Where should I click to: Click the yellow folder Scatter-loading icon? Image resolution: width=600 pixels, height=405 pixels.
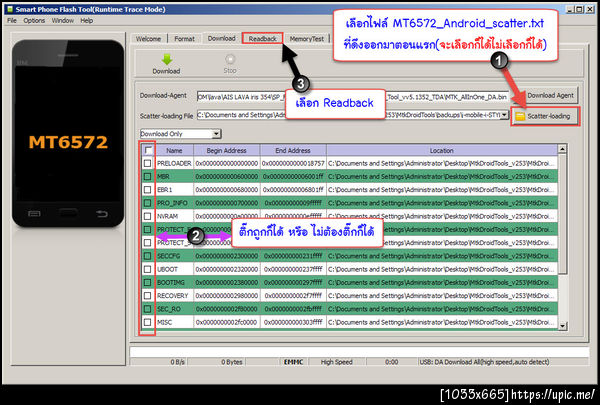tap(520, 116)
